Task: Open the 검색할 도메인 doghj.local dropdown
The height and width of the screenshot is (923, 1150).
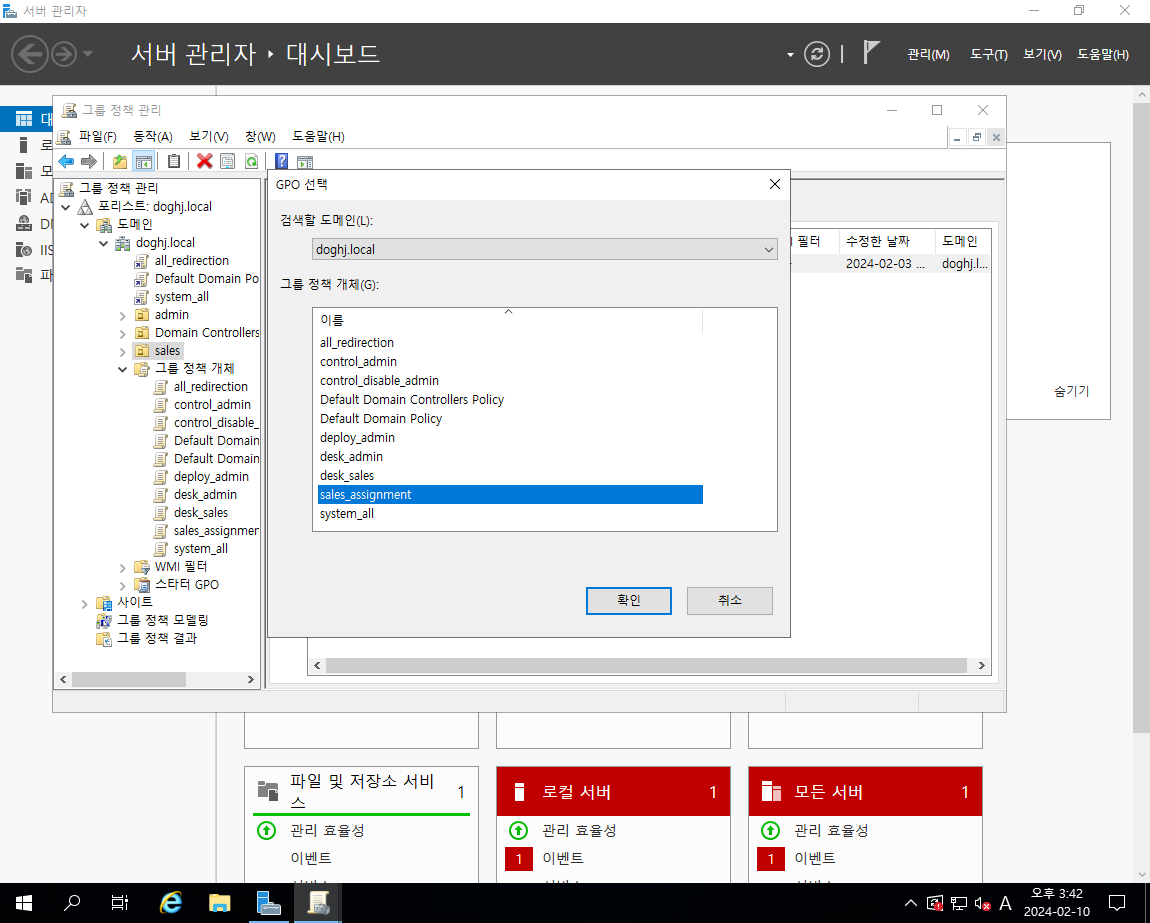Action: point(544,249)
